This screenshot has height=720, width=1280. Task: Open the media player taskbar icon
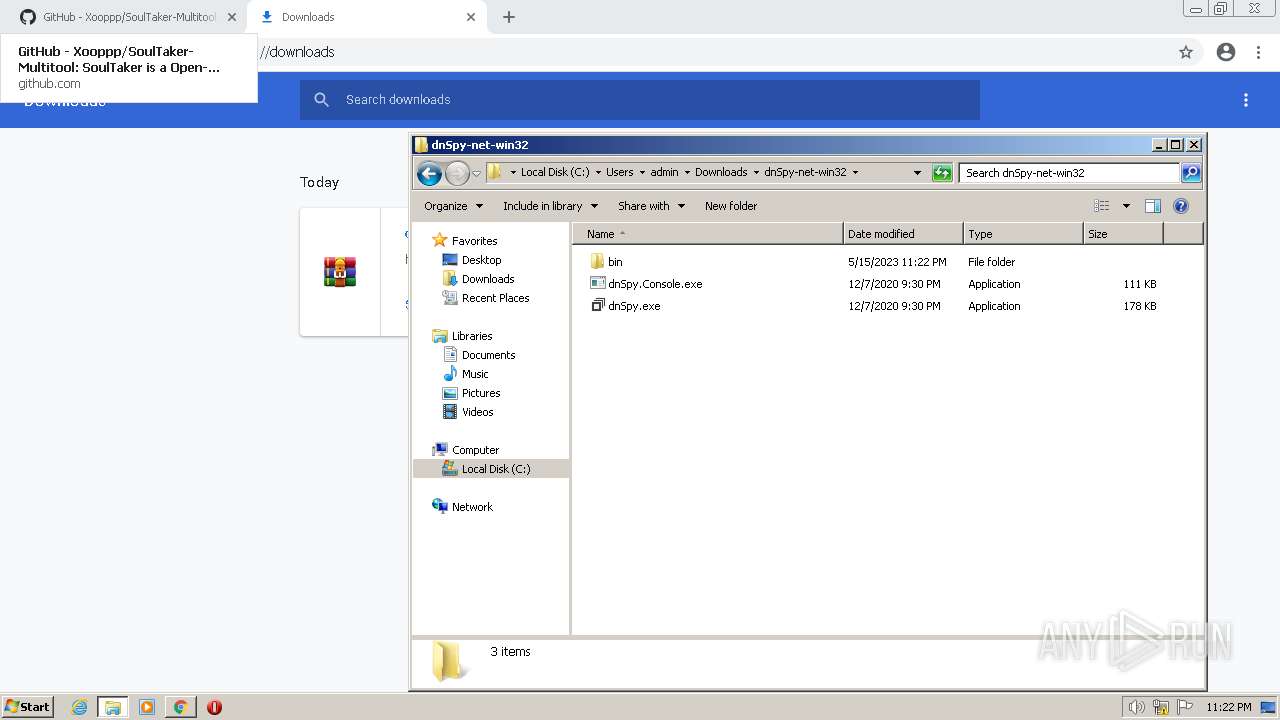pos(147,707)
